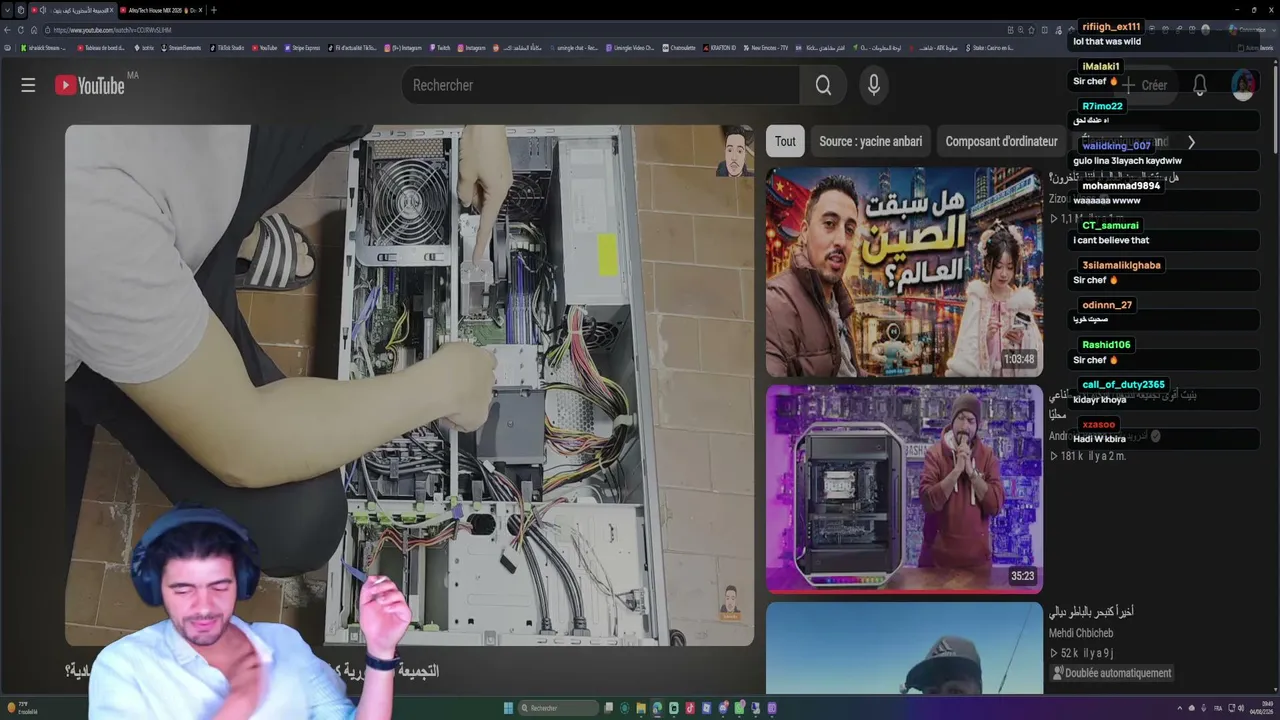Start voice search with microphone icon
The image size is (1280, 720).
pyautogui.click(x=874, y=85)
